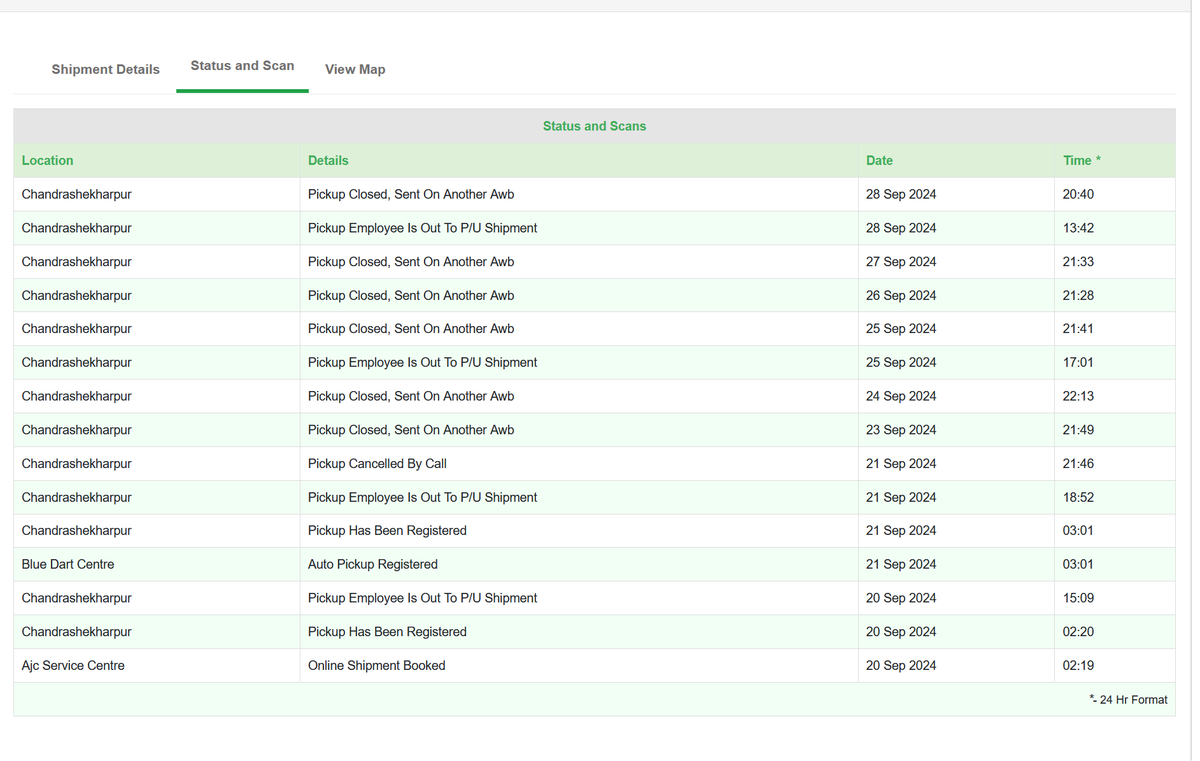The image size is (1200, 761).
Task: Open the Shipment Details tab
Action: 105,69
